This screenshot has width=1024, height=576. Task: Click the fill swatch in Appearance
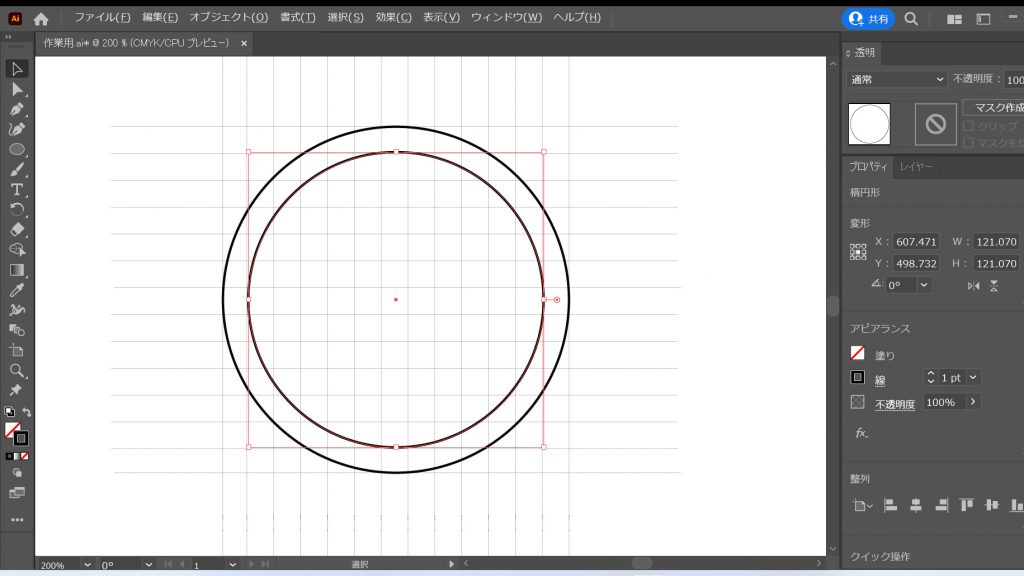tap(857, 353)
